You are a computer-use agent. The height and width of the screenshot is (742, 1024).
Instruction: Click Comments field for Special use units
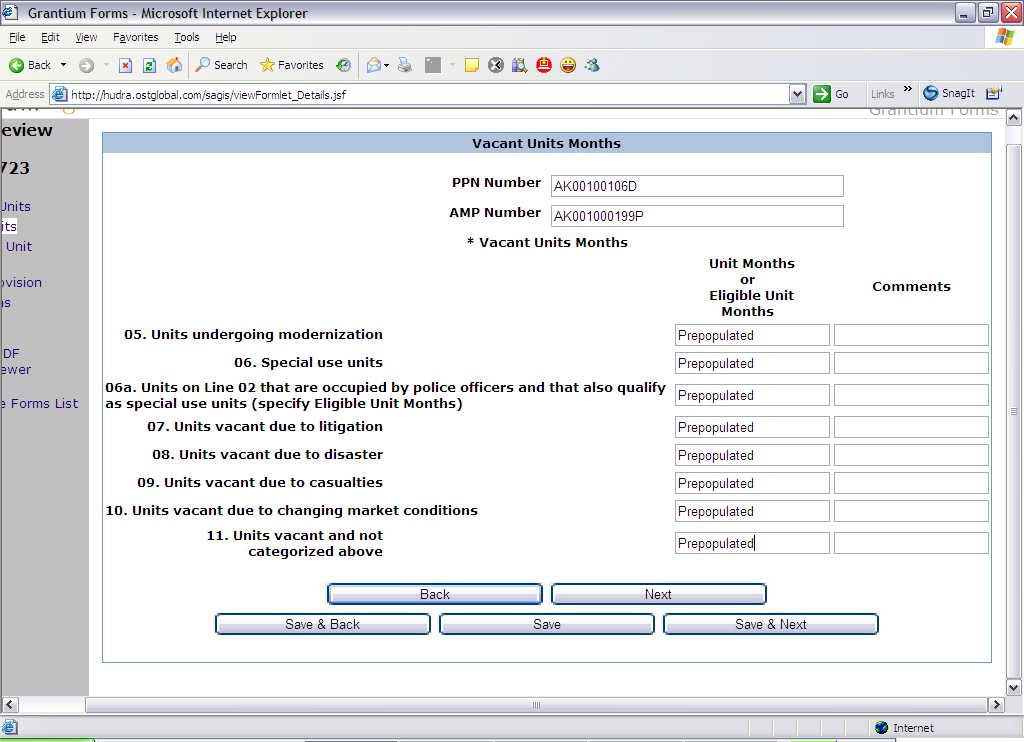coord(911,363)
